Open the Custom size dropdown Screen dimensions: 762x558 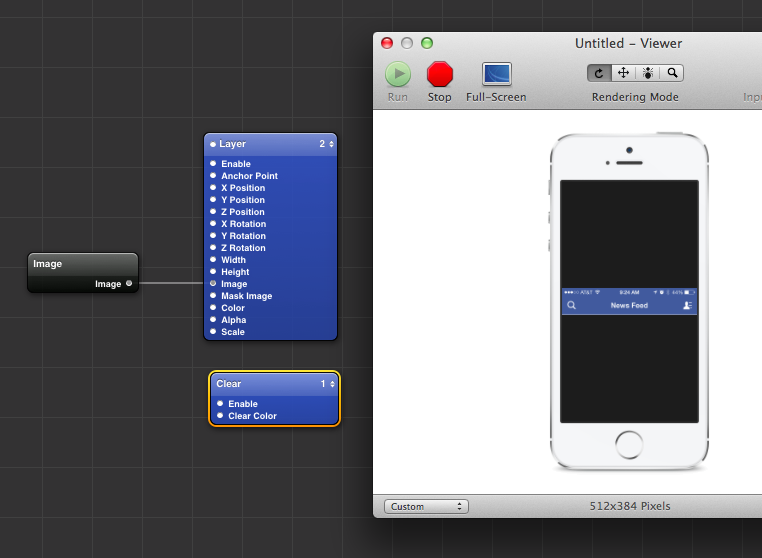pyautogui.click(x=426, y=506)
